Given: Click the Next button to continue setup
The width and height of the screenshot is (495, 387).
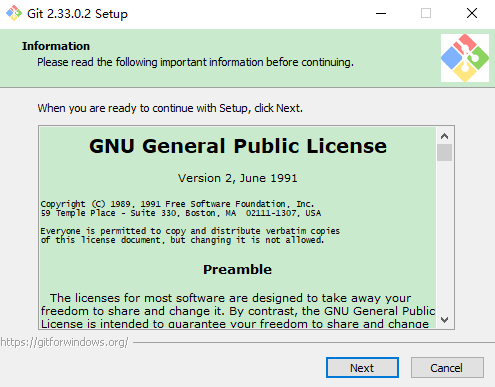Looking at the screenshot, I should pyautogui.click(x=362, y=368).
